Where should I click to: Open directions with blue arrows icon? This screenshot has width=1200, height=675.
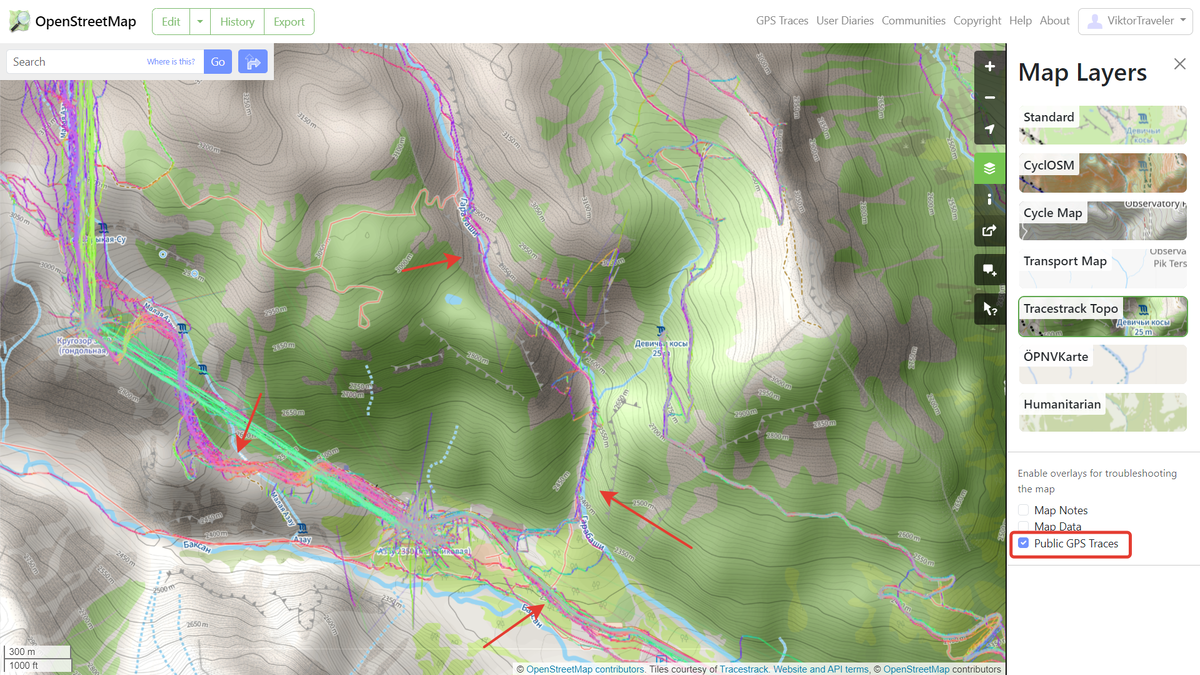pyautogui.click(x=253, y=62)
